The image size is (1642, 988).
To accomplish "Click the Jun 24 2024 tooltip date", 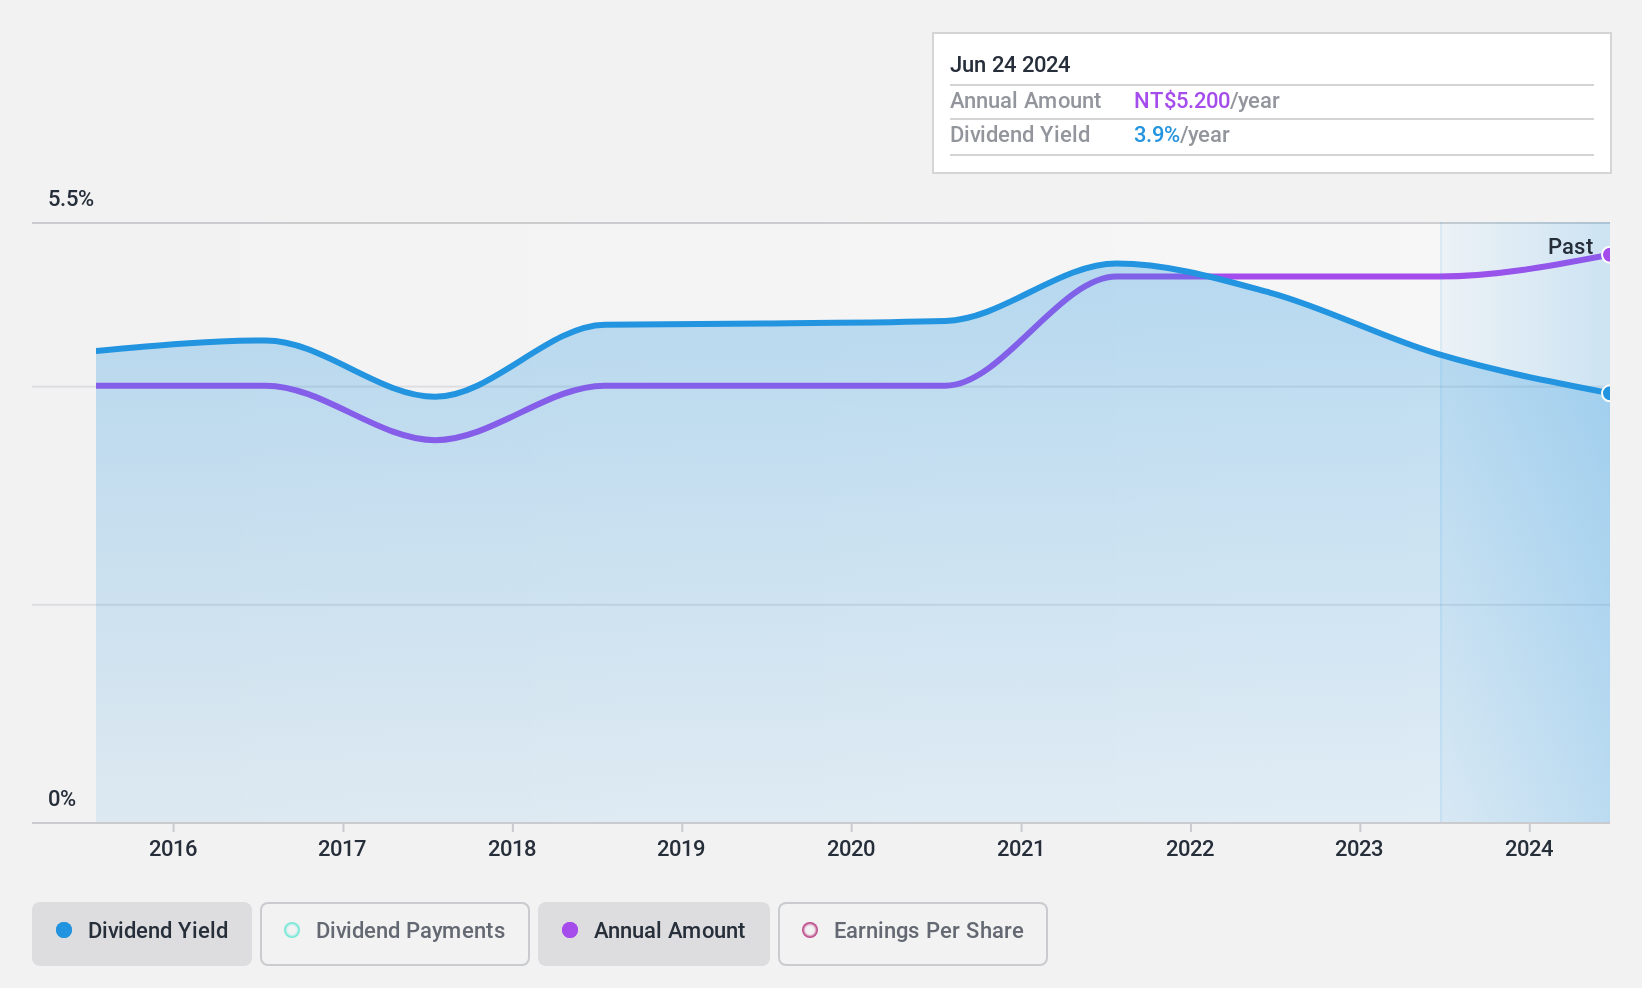I will point(1010,65).
